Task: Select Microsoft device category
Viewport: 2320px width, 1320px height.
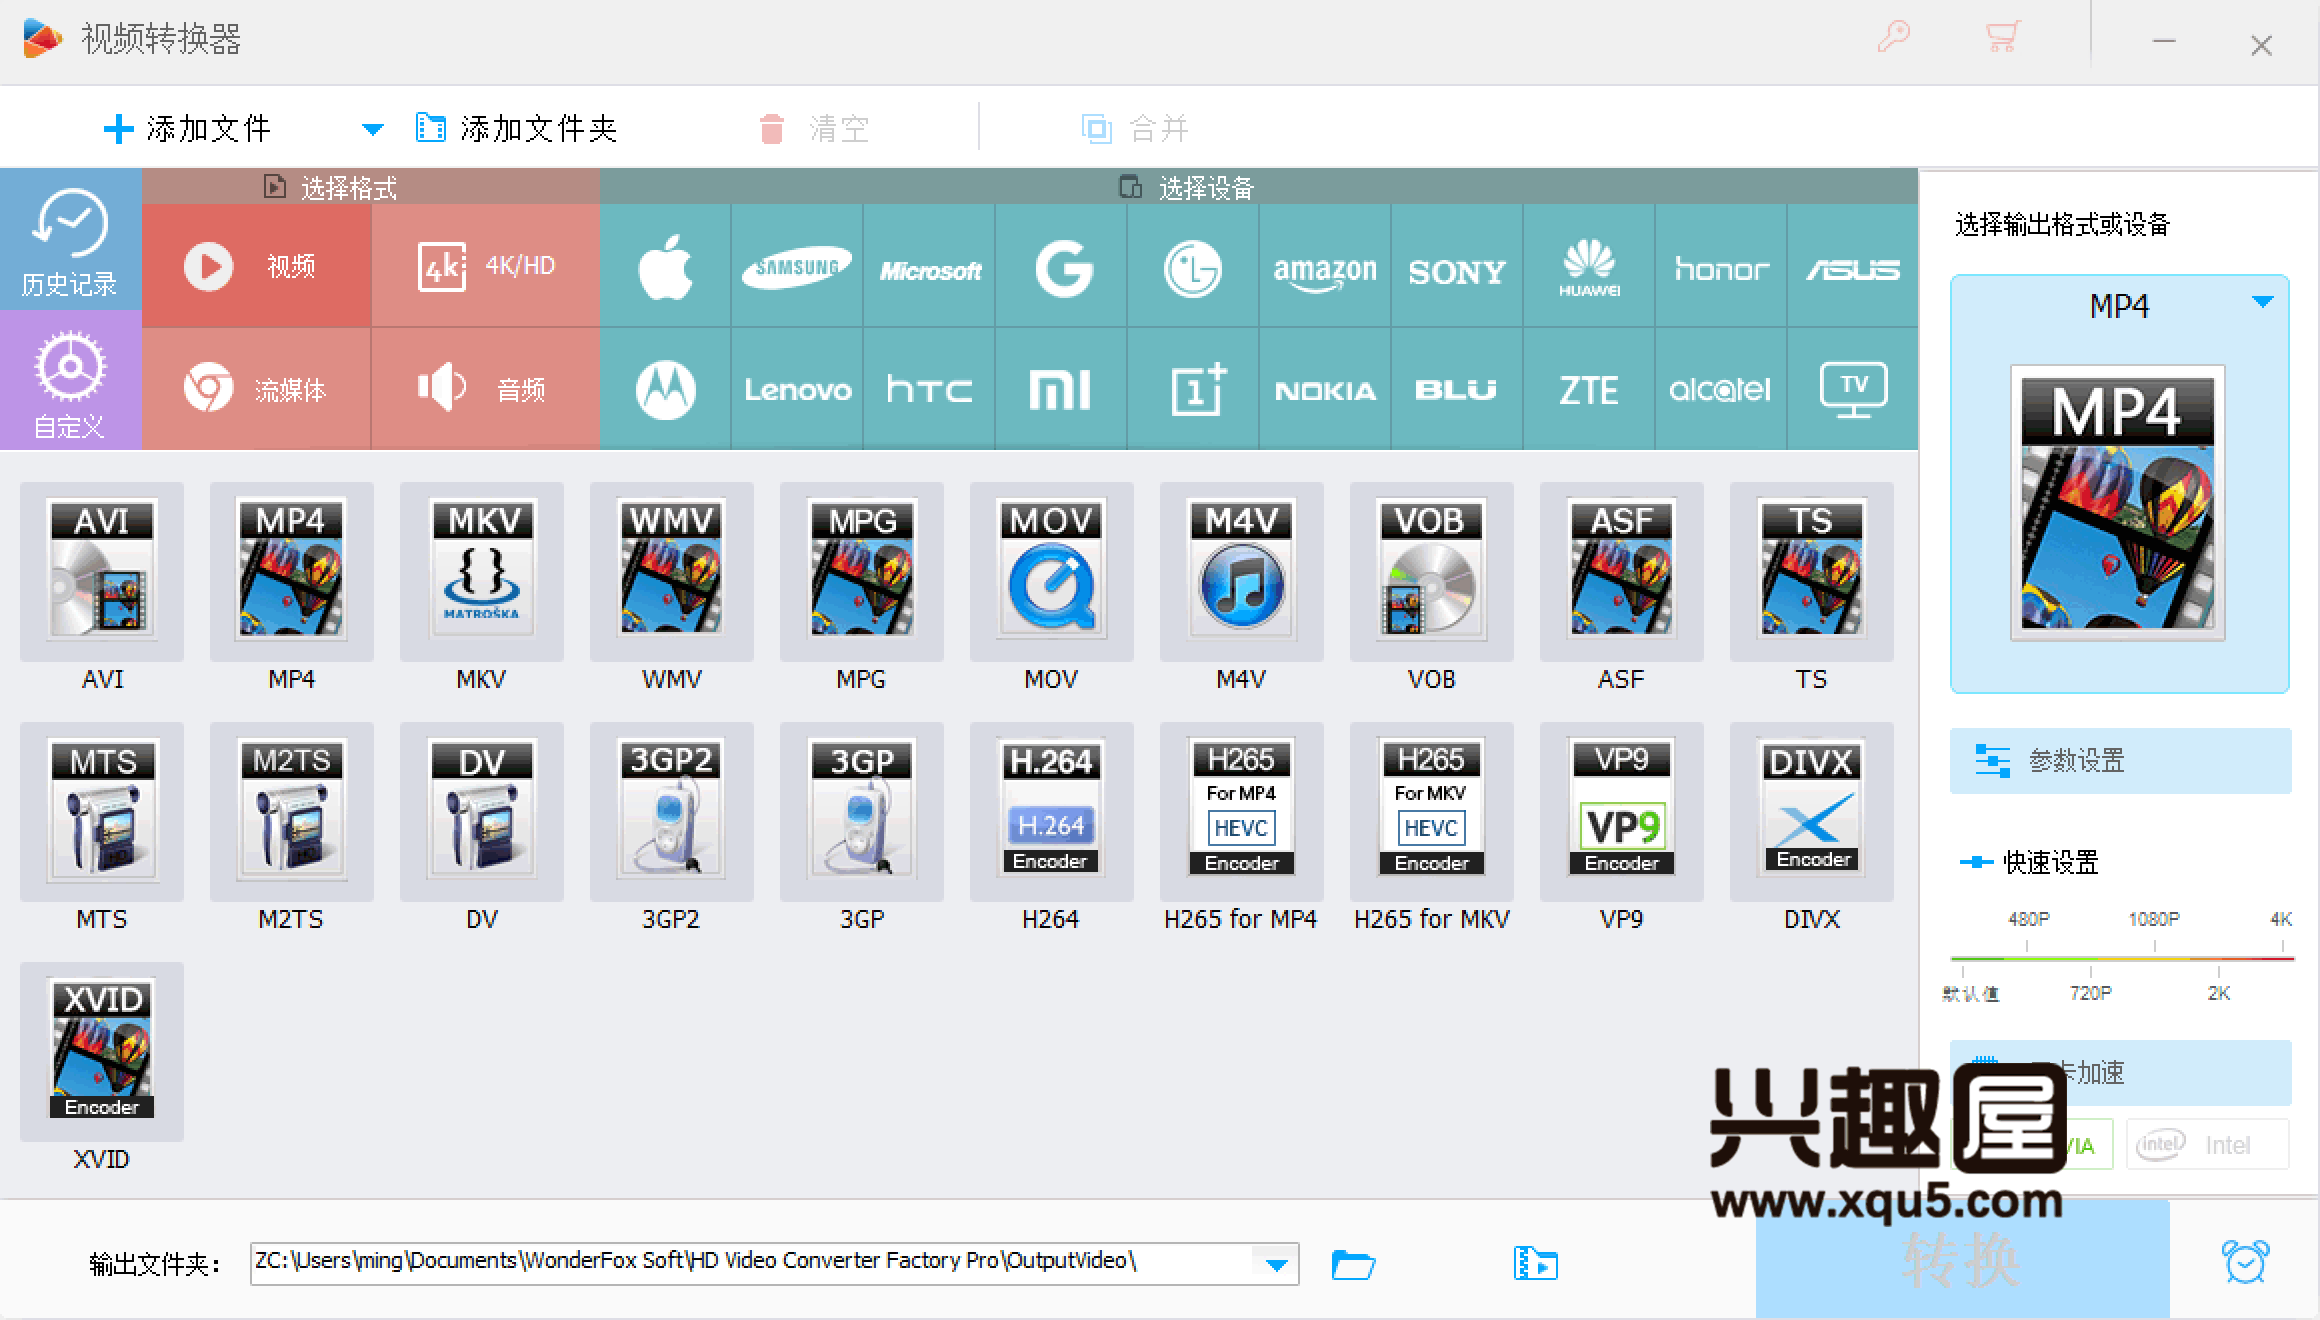Action: 929,266
